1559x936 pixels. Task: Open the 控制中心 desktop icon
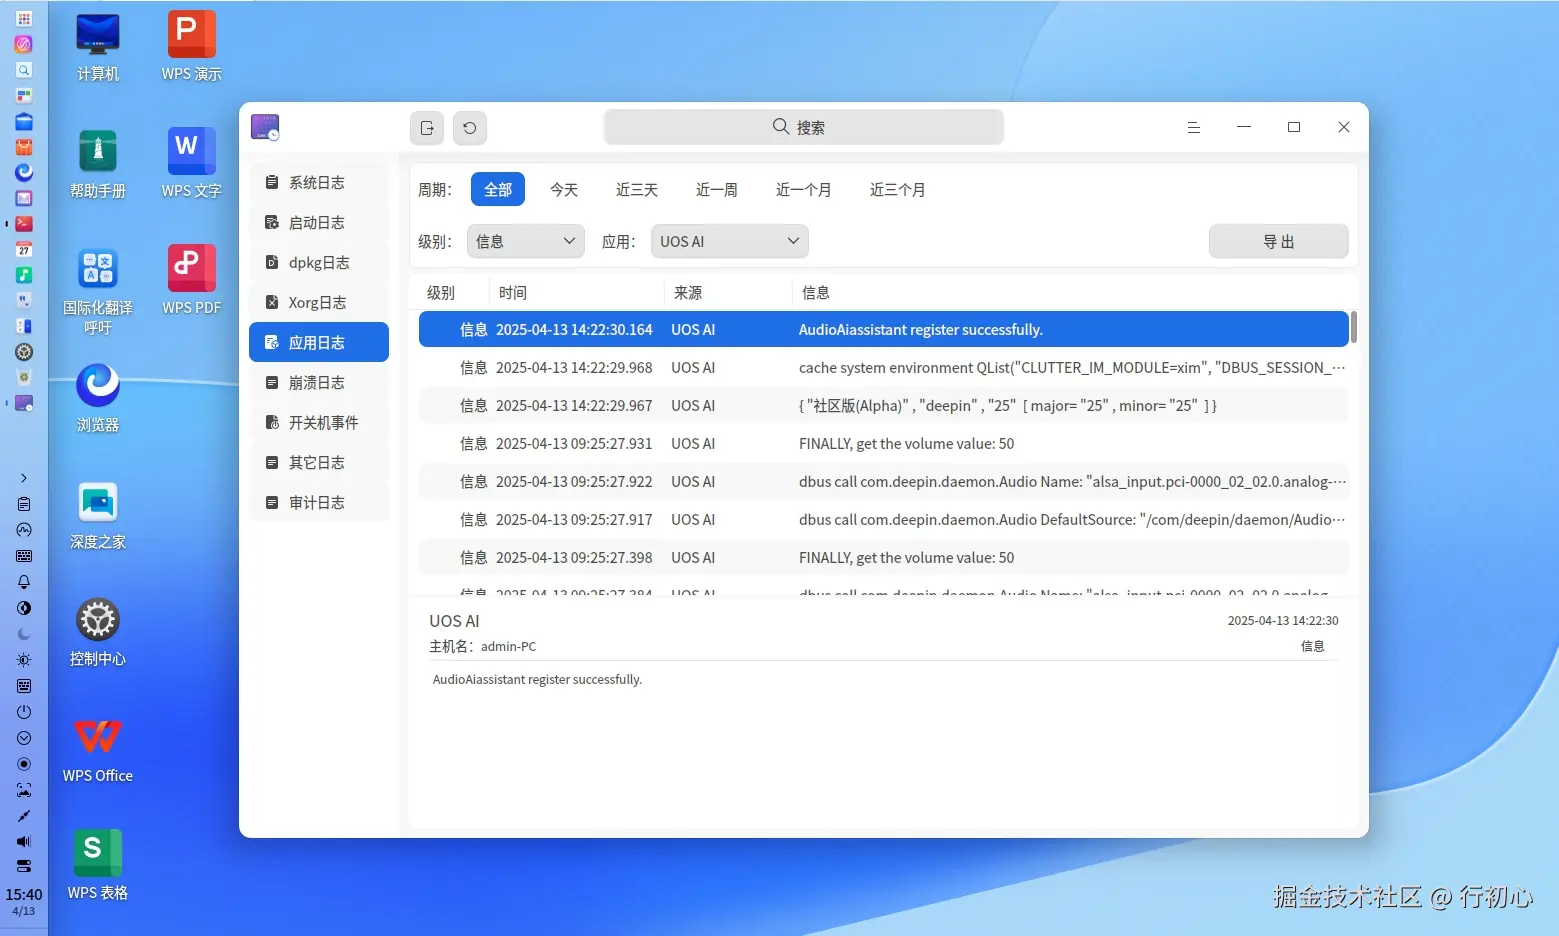click(98, 633)
